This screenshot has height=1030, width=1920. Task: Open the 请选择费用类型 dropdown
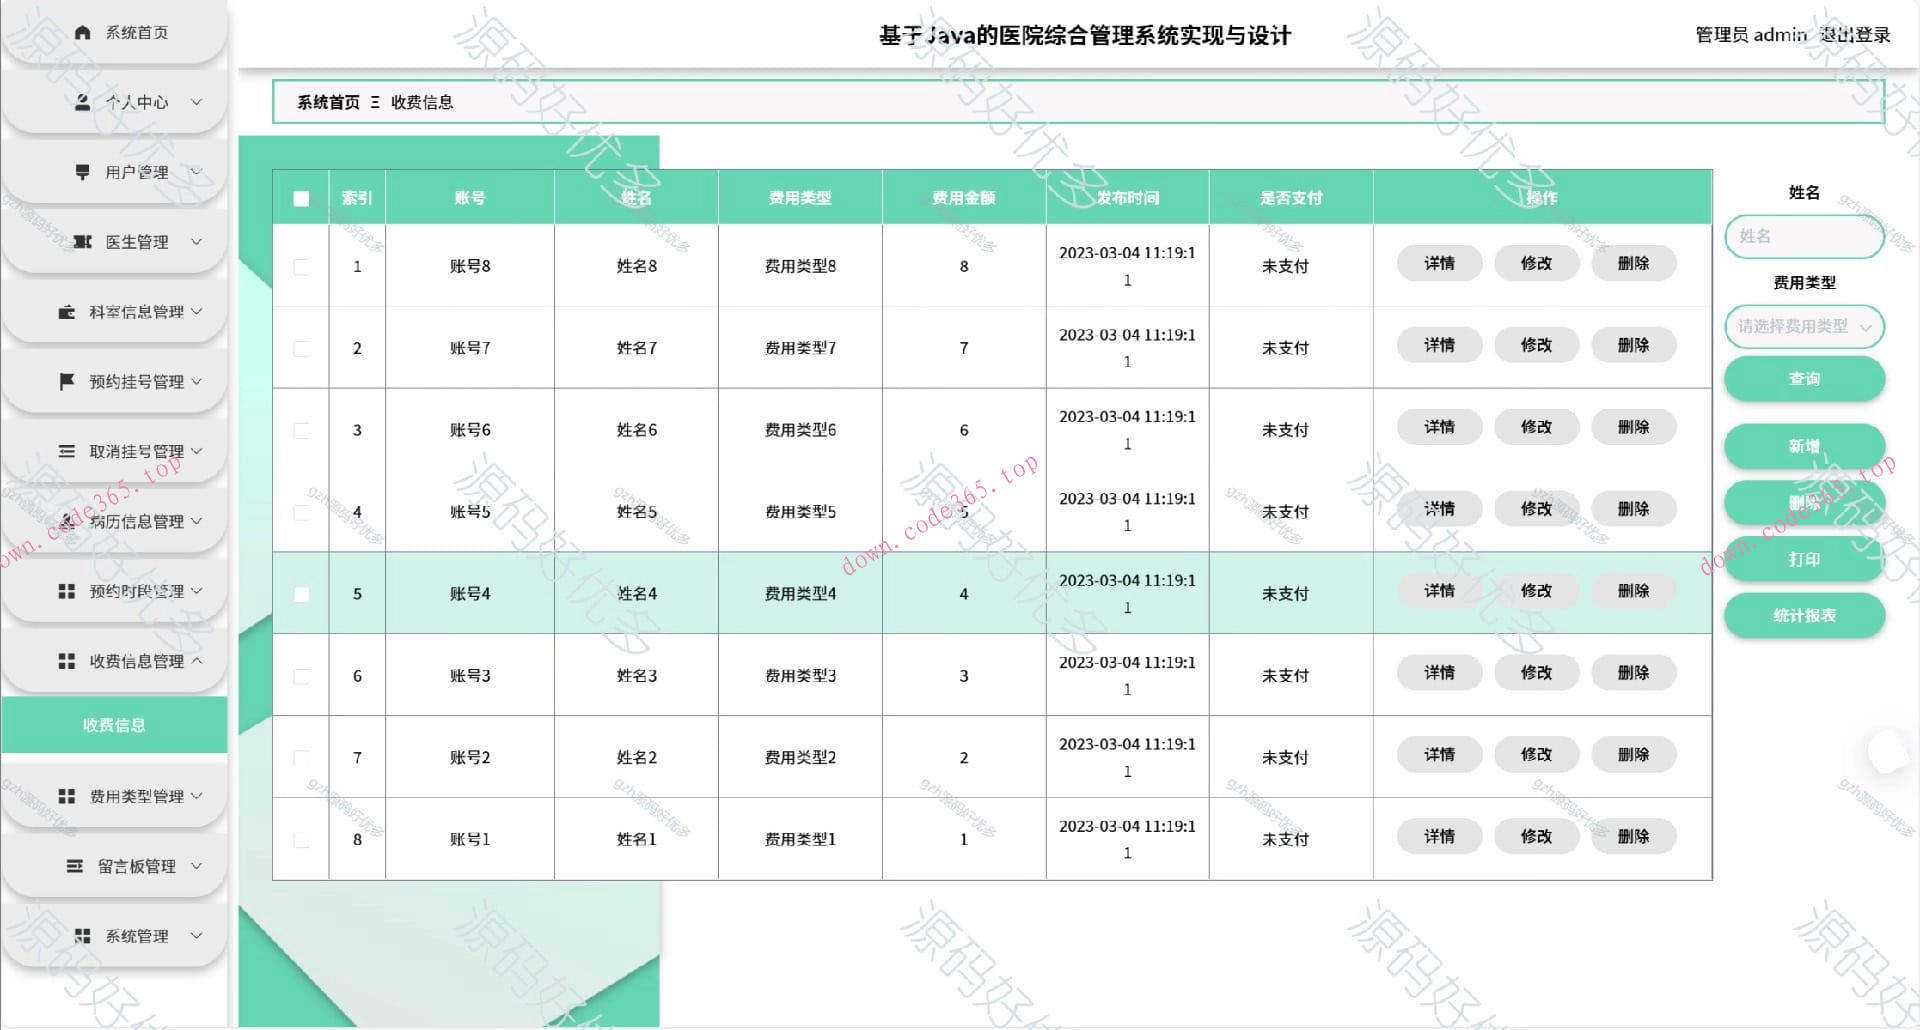pyautogui.click(x=1804, y=327)
